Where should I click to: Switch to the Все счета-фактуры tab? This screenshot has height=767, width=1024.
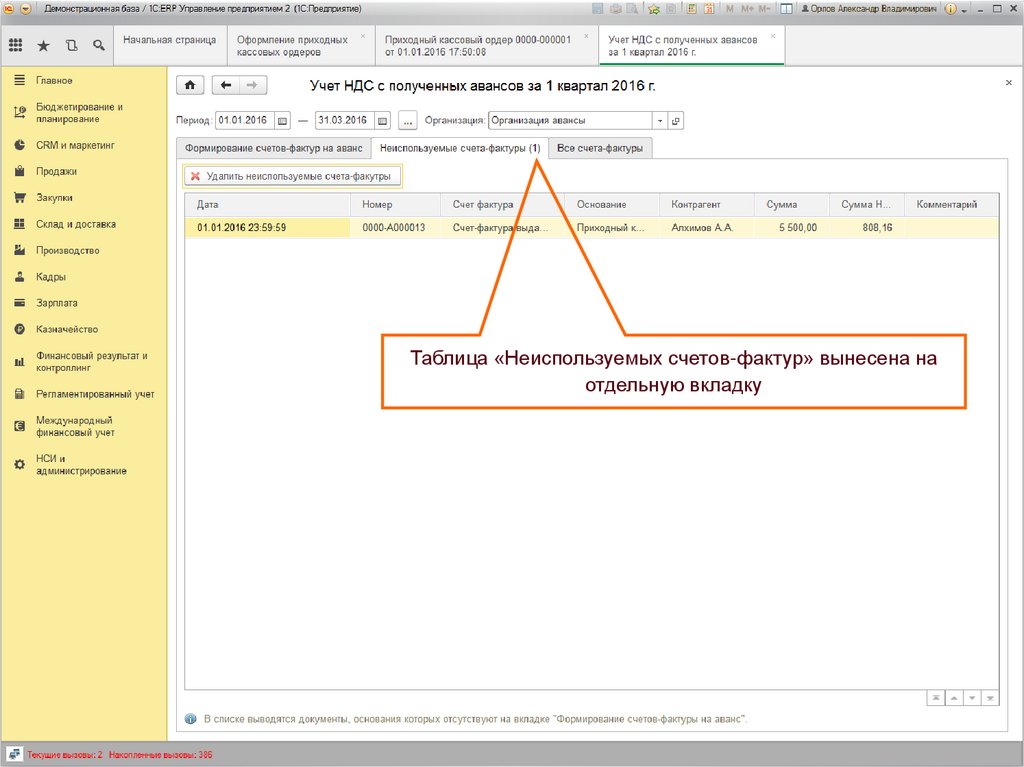tap(600, 148)
